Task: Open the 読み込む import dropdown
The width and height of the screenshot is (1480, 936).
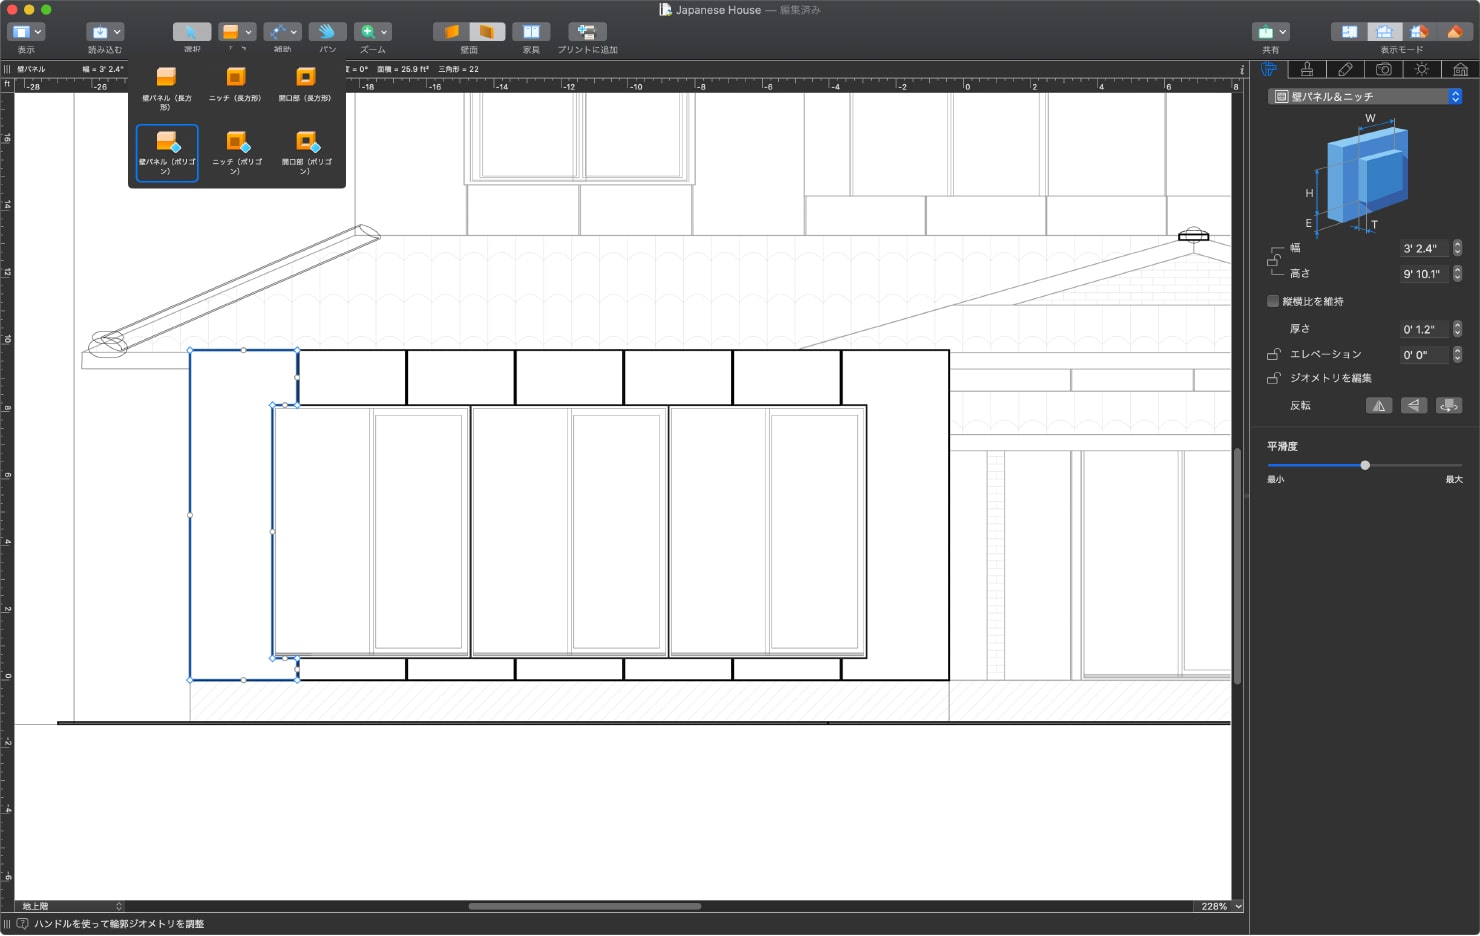Action: pyautogui.click(x=105, y=32)
